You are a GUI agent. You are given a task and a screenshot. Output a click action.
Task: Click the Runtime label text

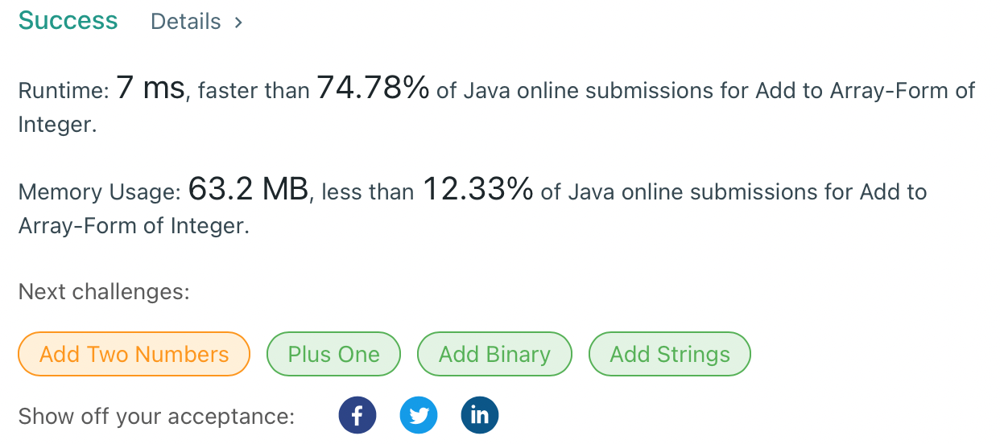[64, 91]
